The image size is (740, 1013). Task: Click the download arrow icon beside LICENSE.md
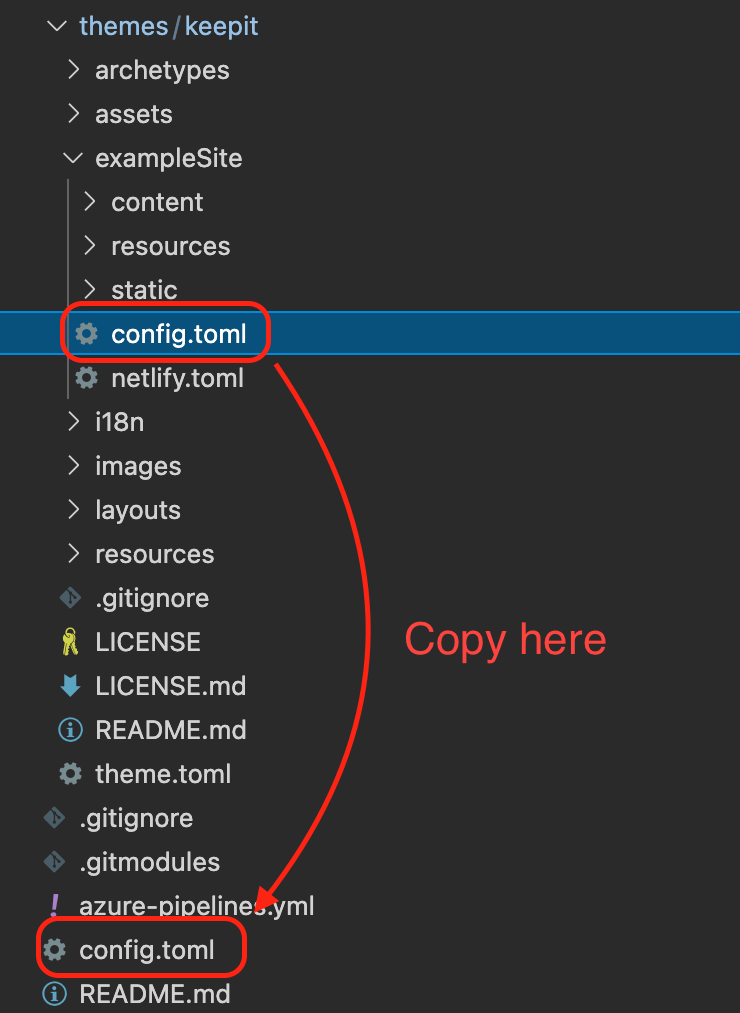(70, 685)
